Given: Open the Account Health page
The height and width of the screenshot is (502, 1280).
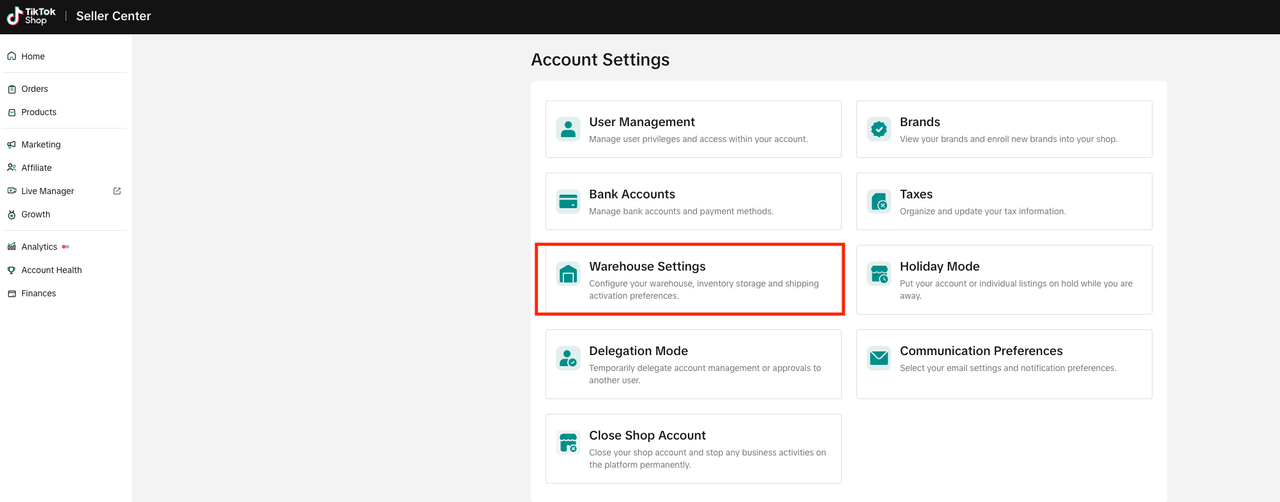Looking at the screenshot, I should [x=52, y=270].
